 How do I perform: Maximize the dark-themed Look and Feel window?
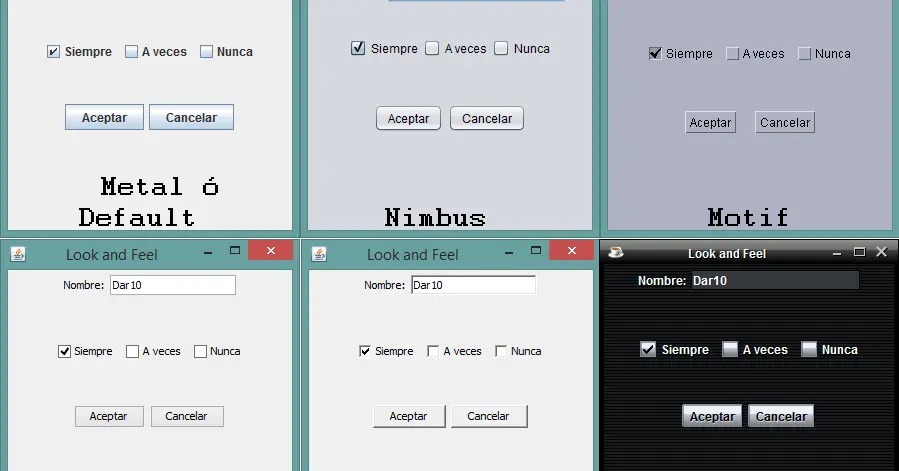(860, 253)
